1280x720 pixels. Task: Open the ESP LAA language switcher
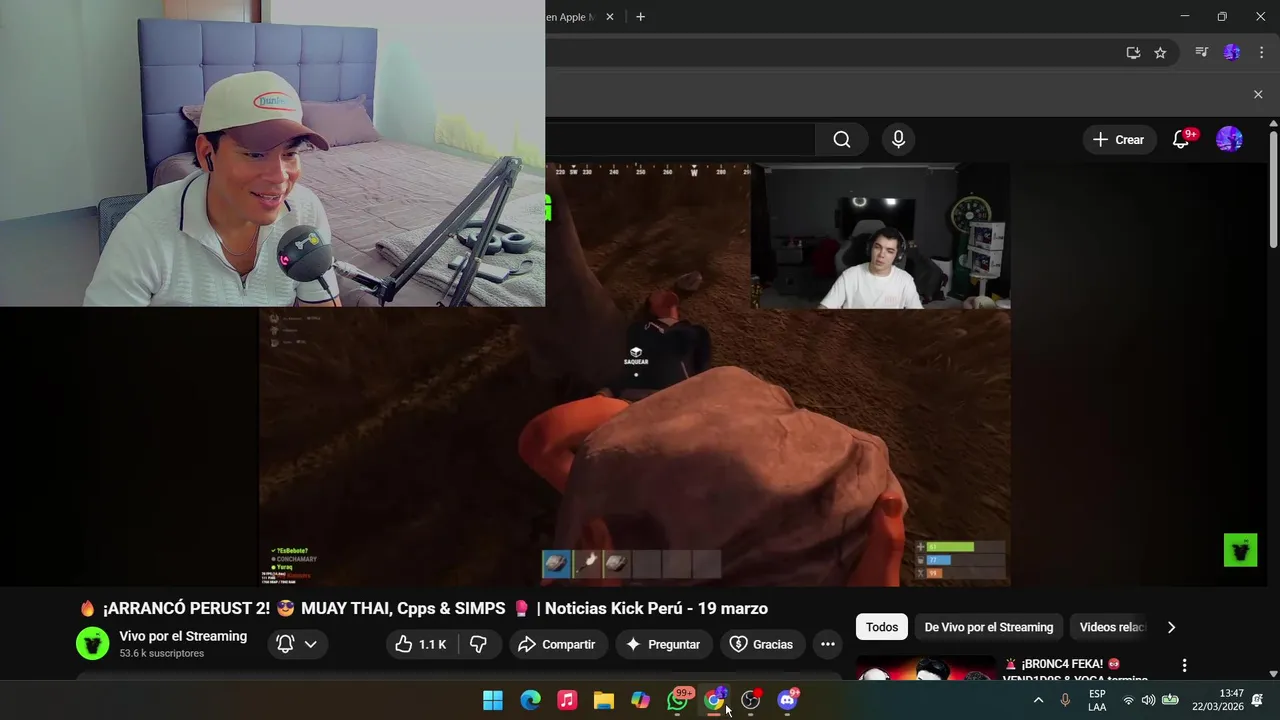tap(1097, 700)
